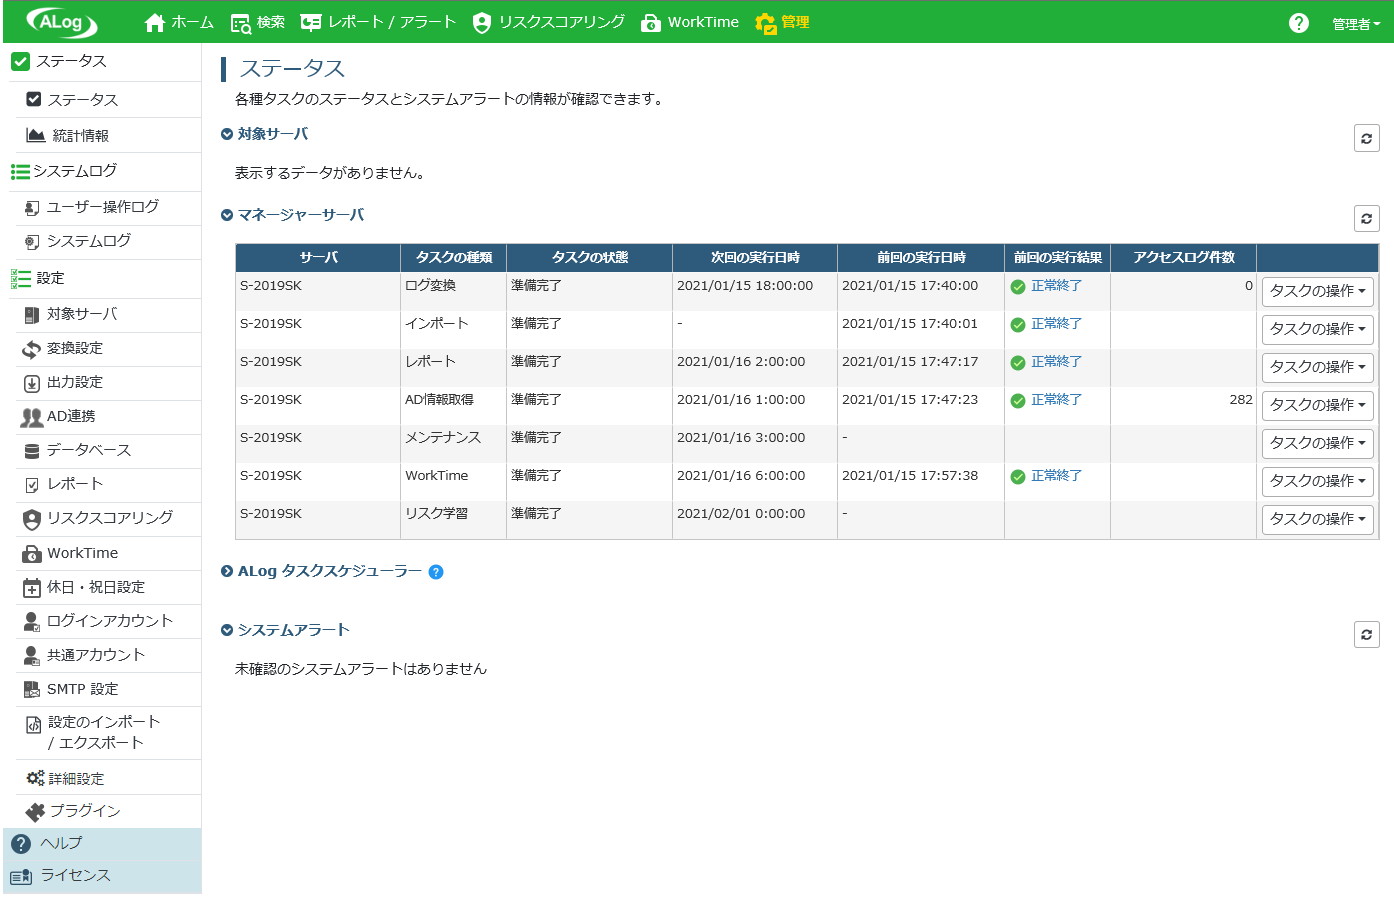Screen dimensions: 1394x902
Task: Click the 282 access log count
Action: [1241, 400]
